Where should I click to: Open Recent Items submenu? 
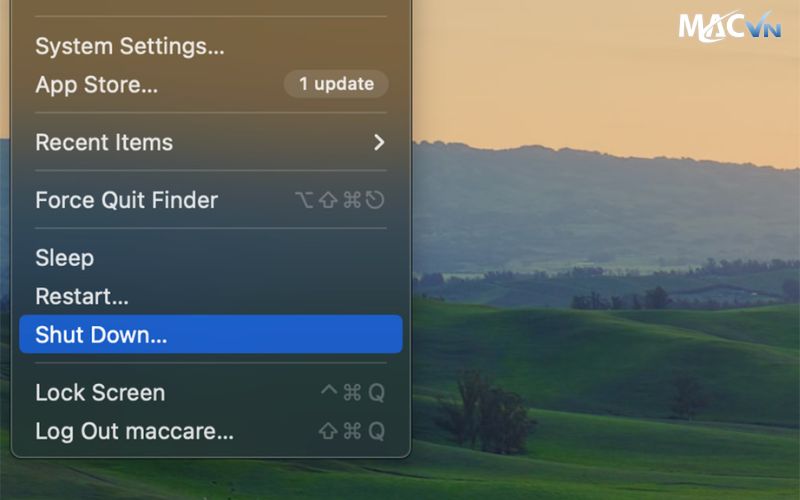[x=211, y=142]
